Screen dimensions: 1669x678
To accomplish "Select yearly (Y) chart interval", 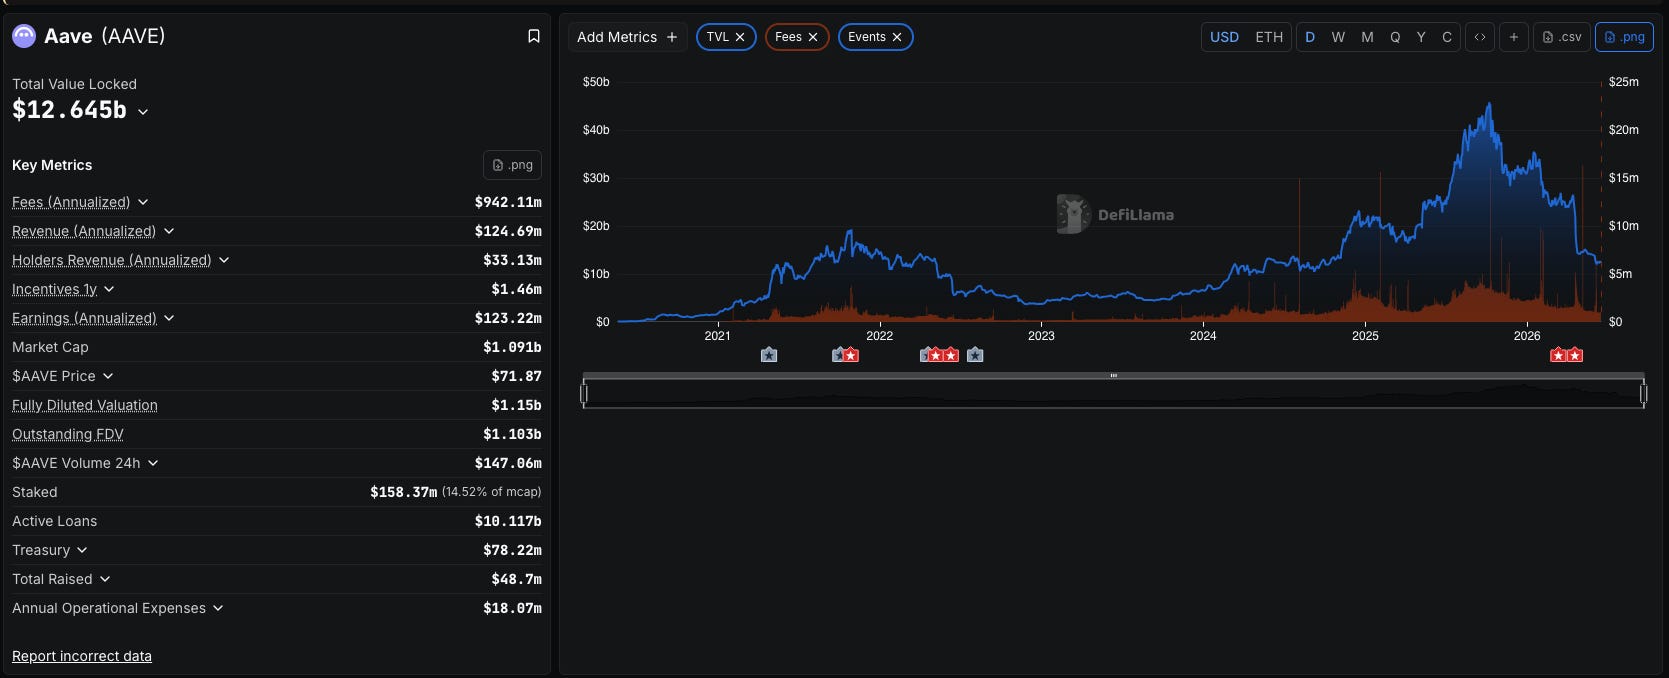I will [1421, 37].
